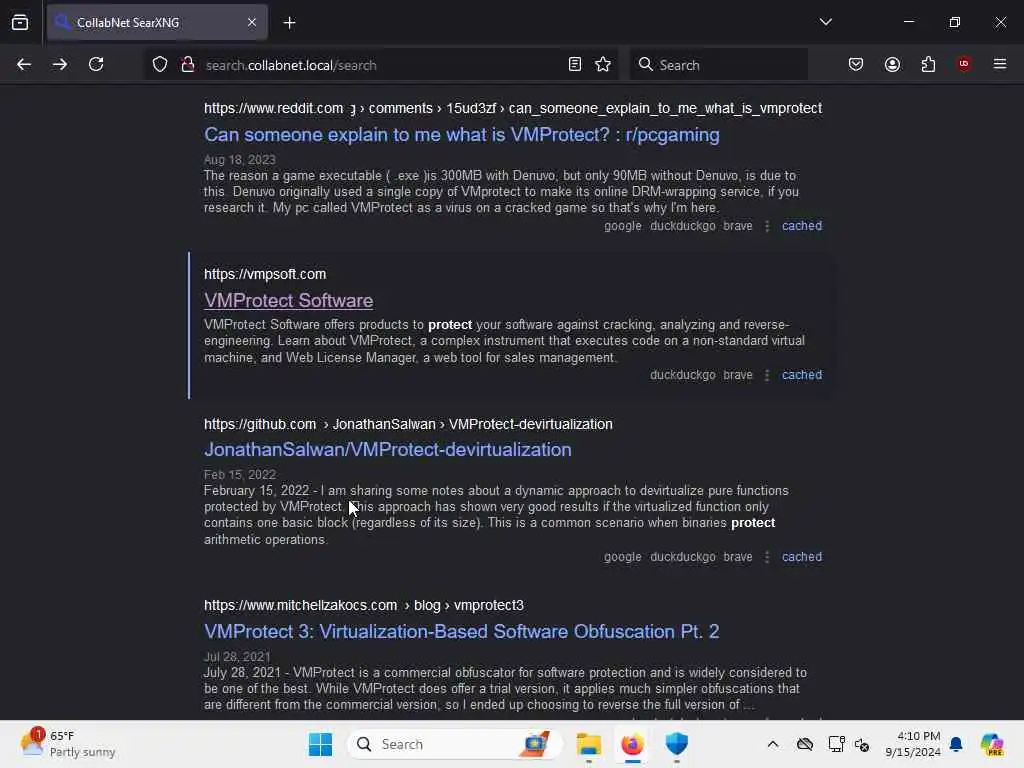
Task: Click the Feb 15, 2022 date text
Action: coord(240,475)
